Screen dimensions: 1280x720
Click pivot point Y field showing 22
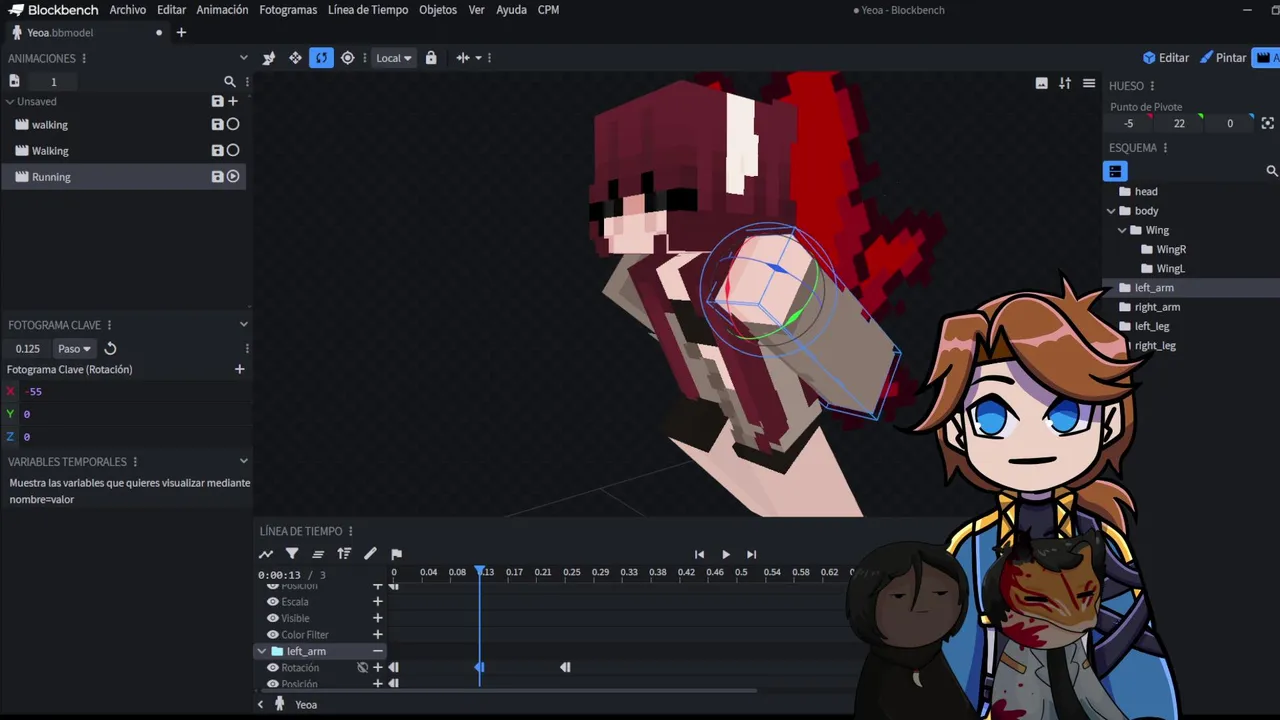coord(1179,123)
